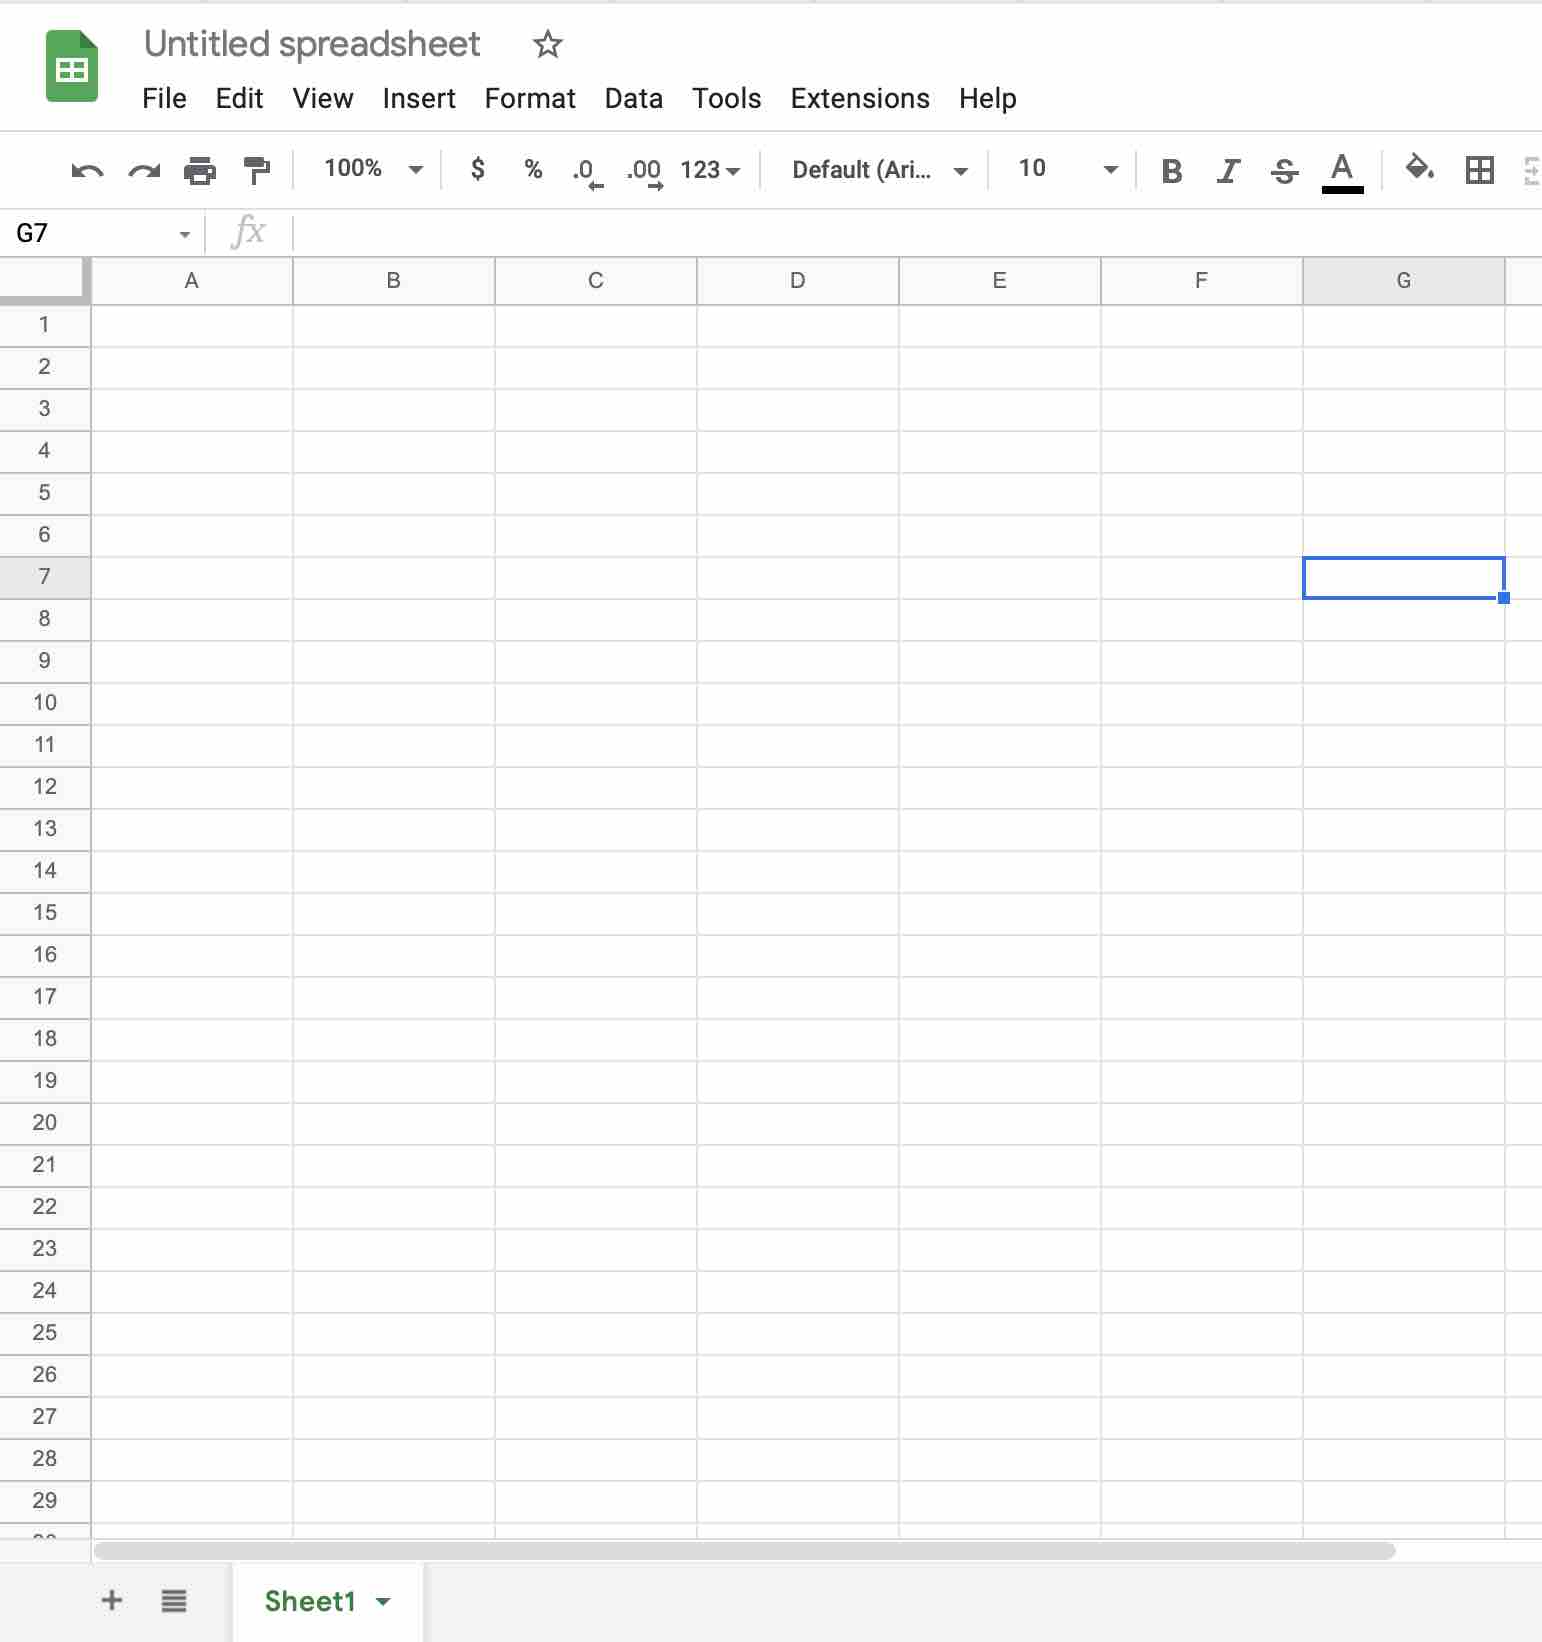1542x1642 pixels.
Task: Click the Increase decimal places icon
Action: 644,171
